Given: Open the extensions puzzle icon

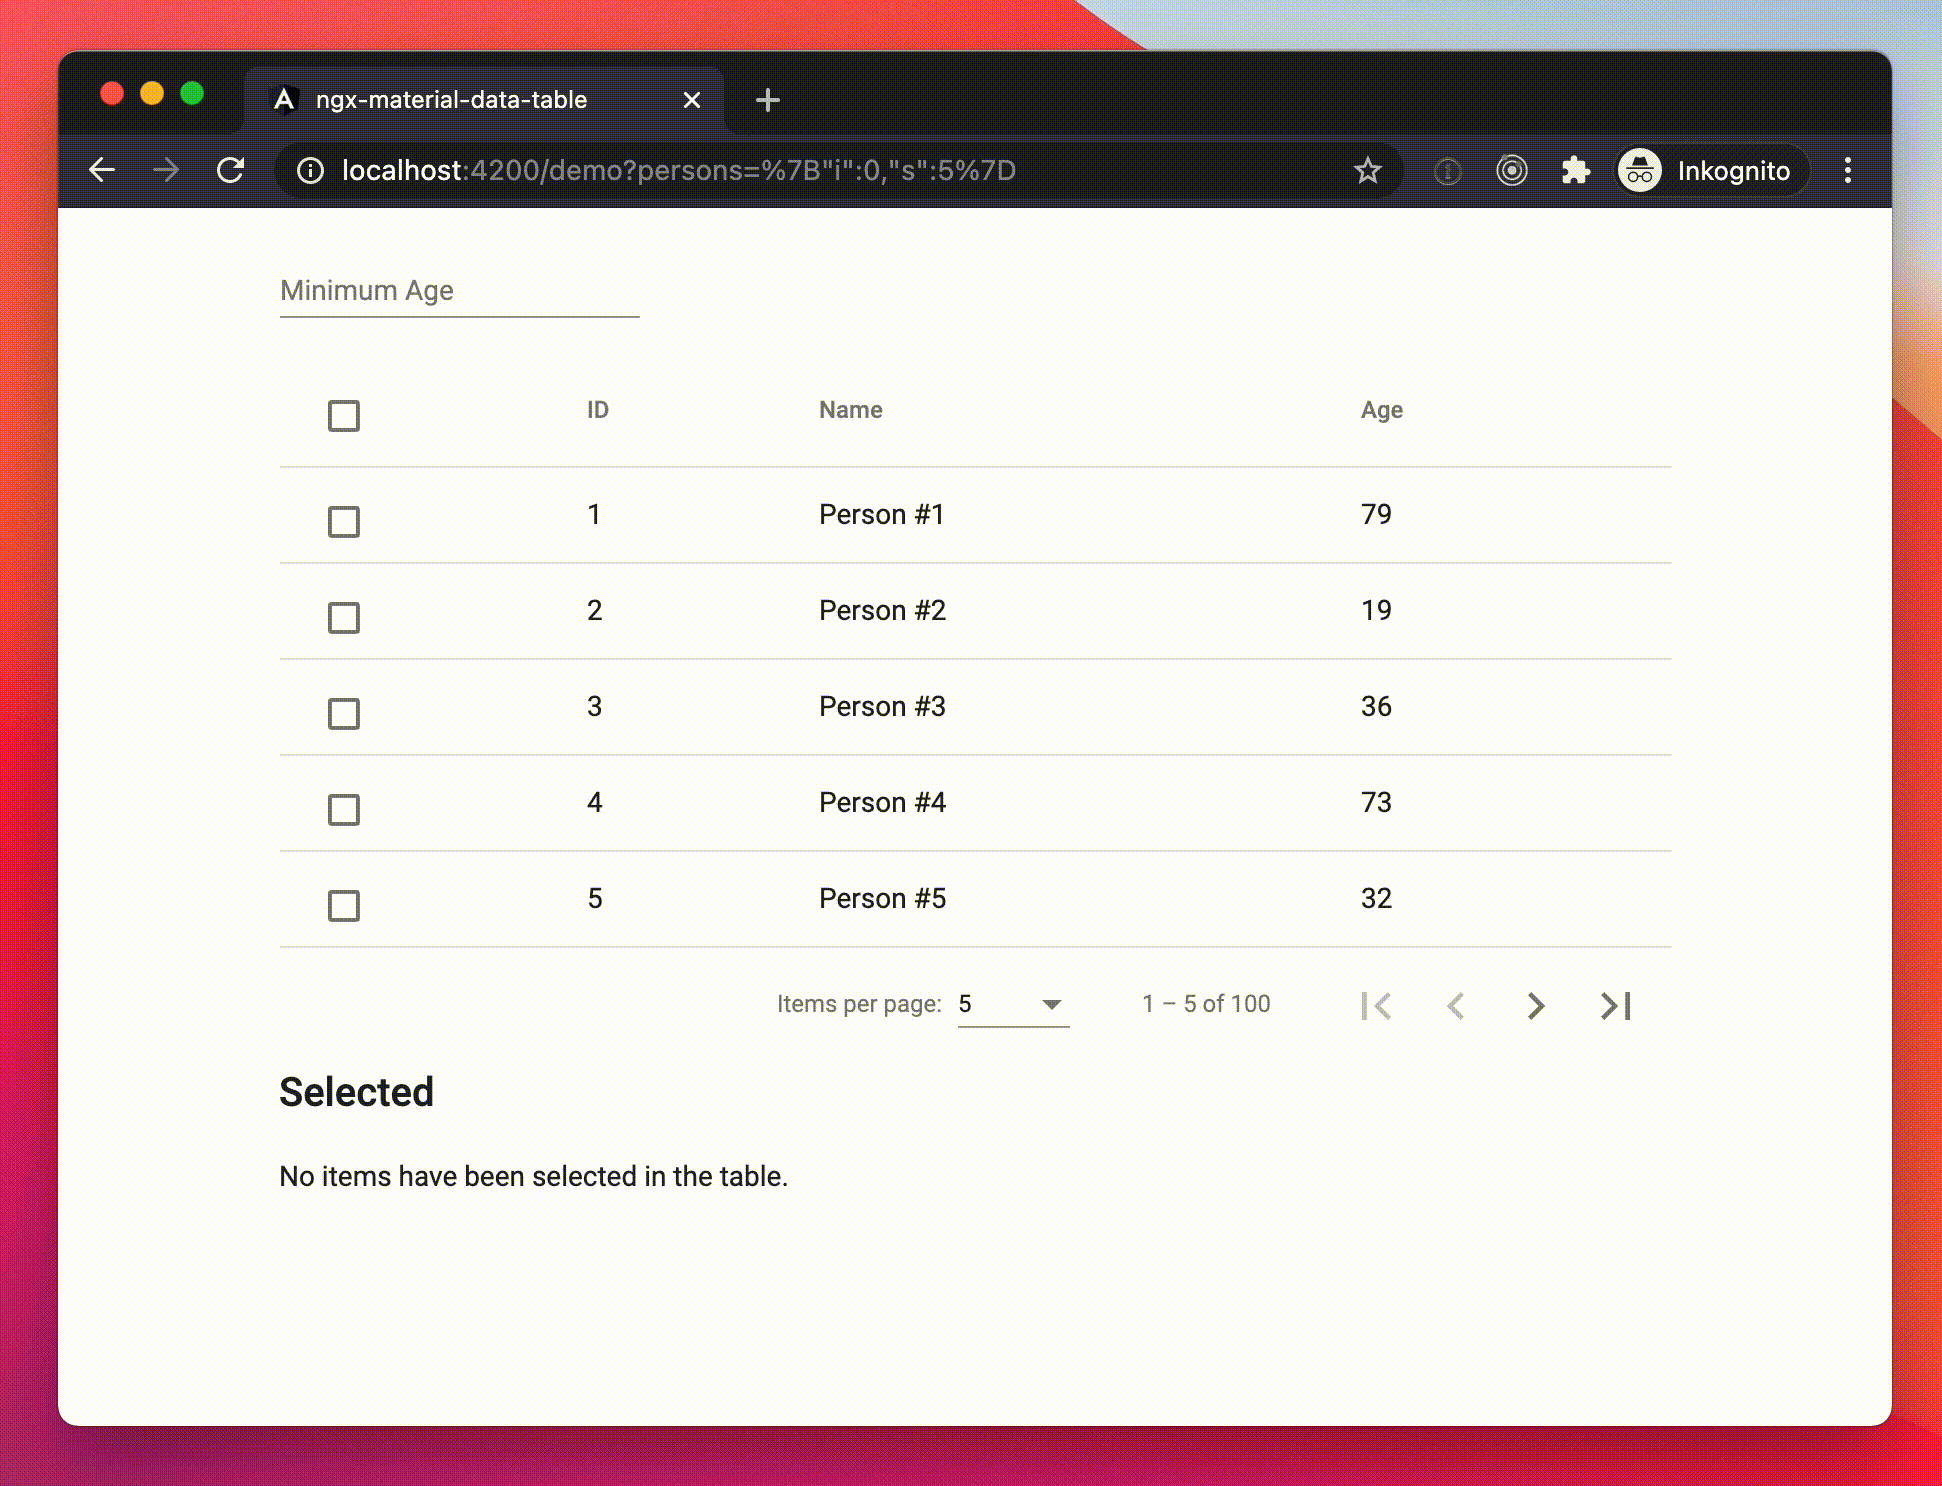Looking at the screenshot, I should pyautogui.click(x=1575, y=171).
